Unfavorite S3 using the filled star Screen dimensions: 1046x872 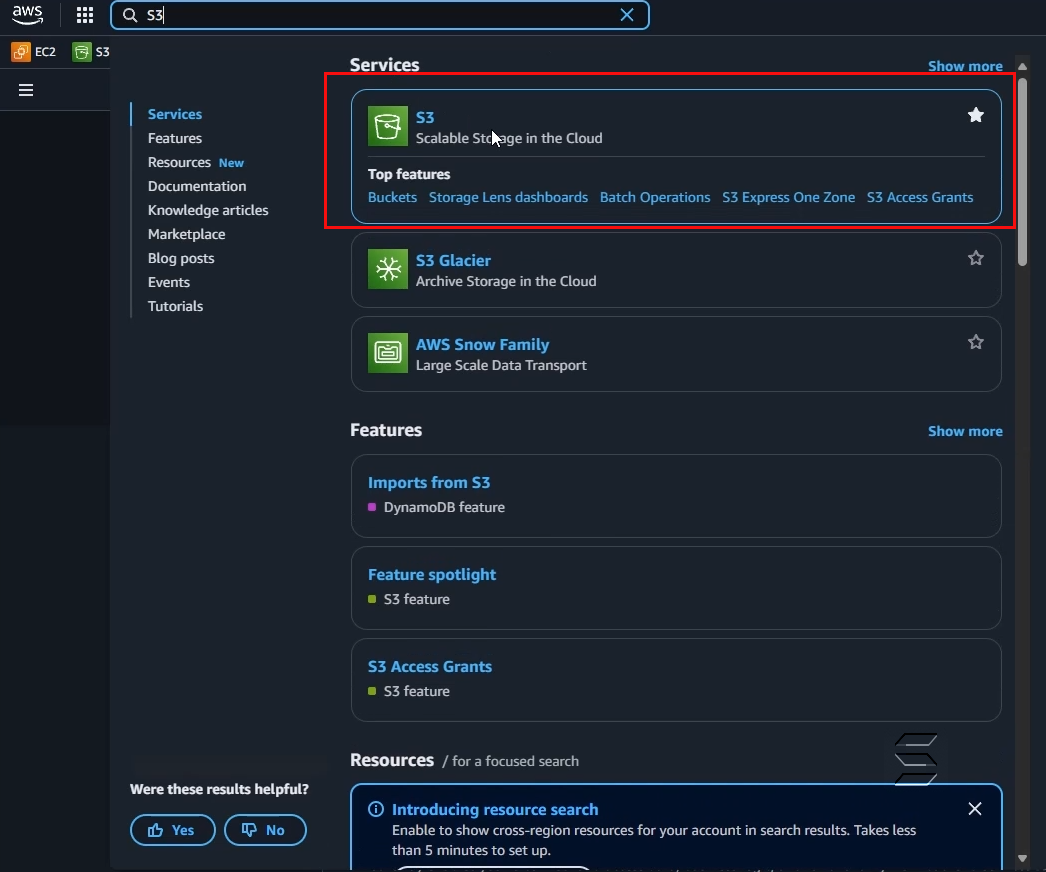[975, 115]
